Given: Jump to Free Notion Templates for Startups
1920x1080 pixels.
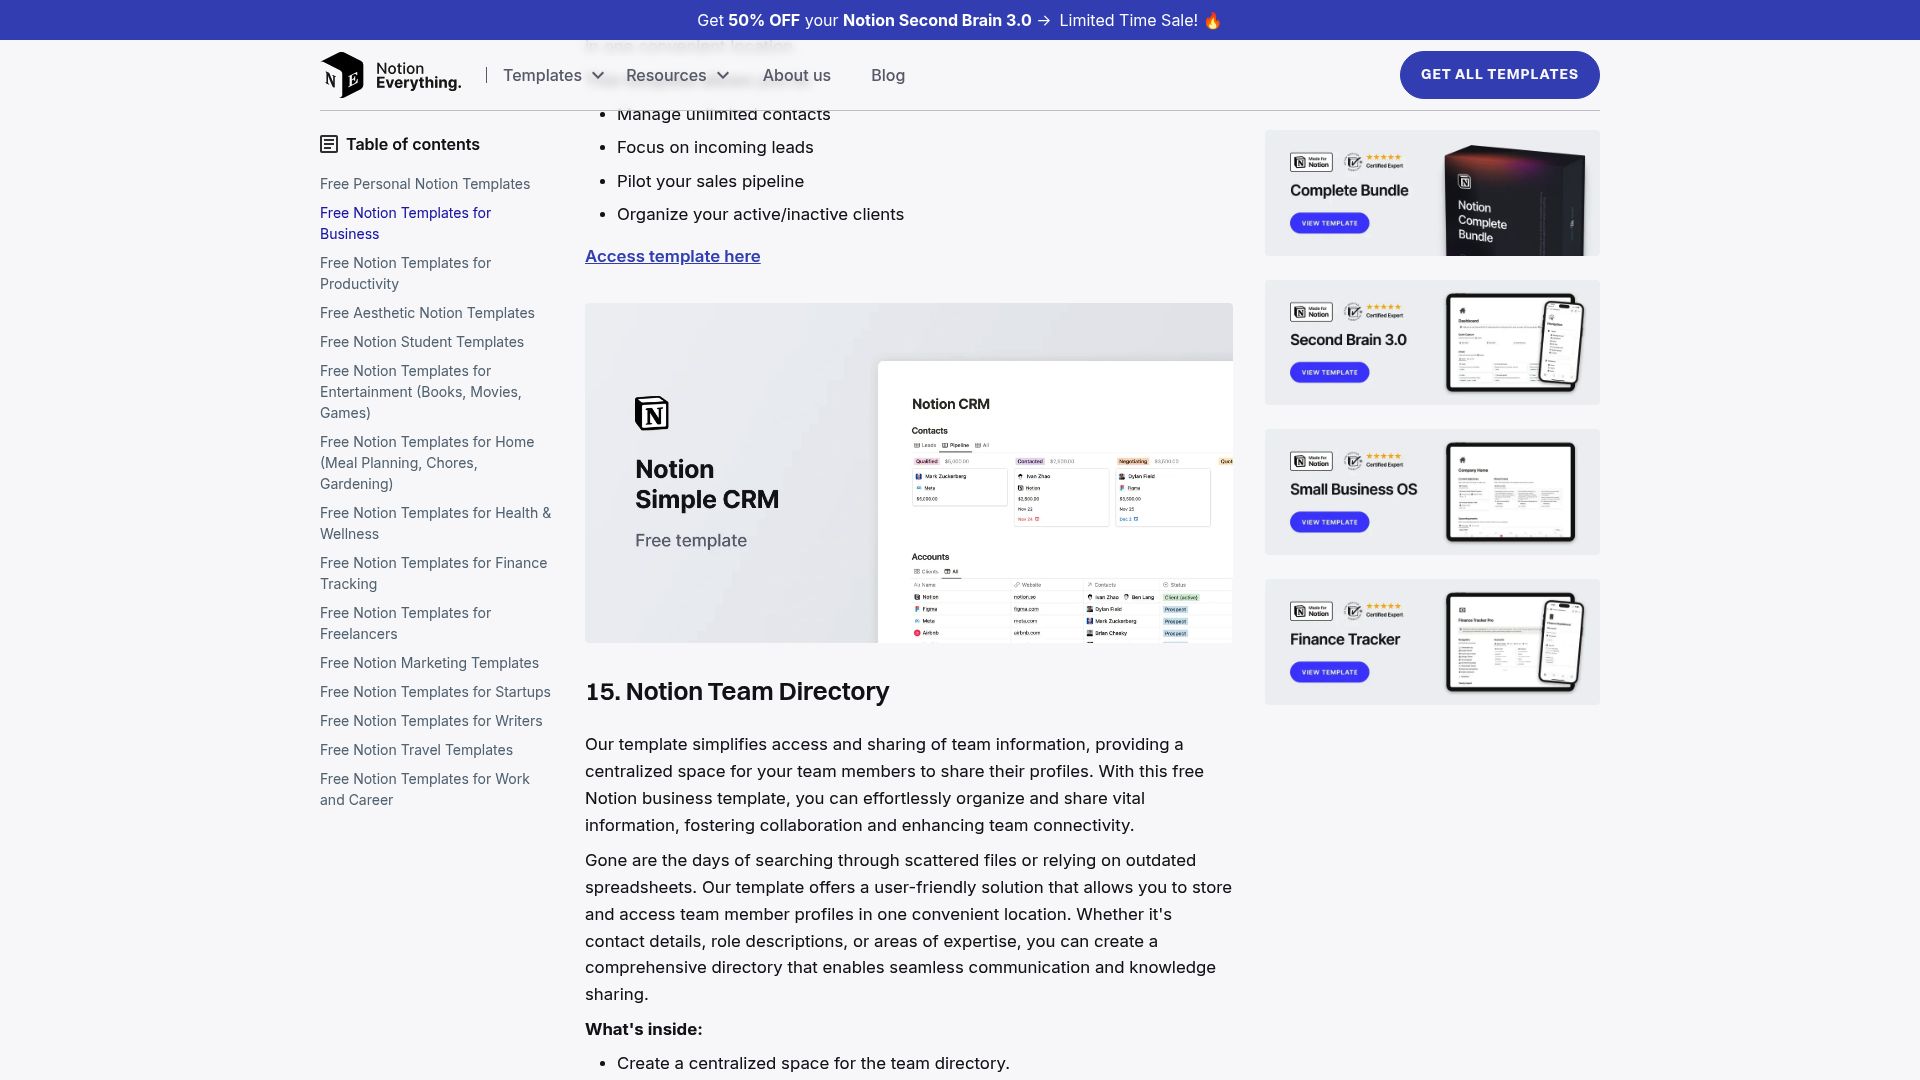Looking at the screenshot, I should click(x=435, y=692).
